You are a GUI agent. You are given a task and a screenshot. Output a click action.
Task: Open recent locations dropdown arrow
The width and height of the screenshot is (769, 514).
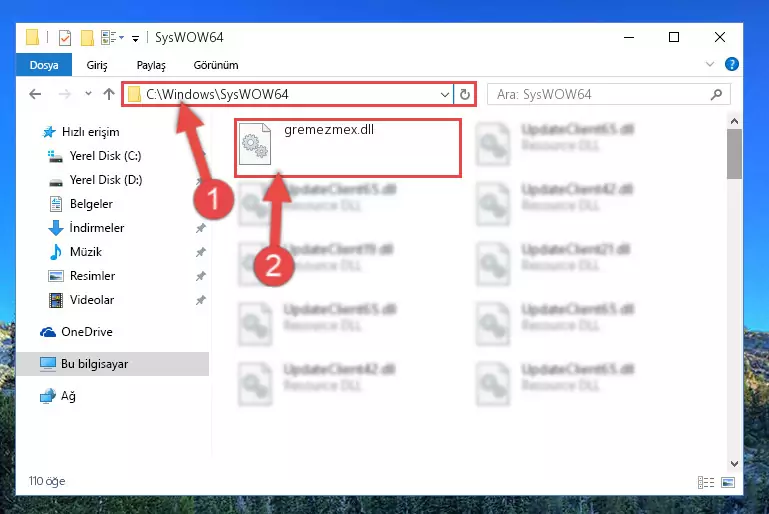tap(88, 93)
